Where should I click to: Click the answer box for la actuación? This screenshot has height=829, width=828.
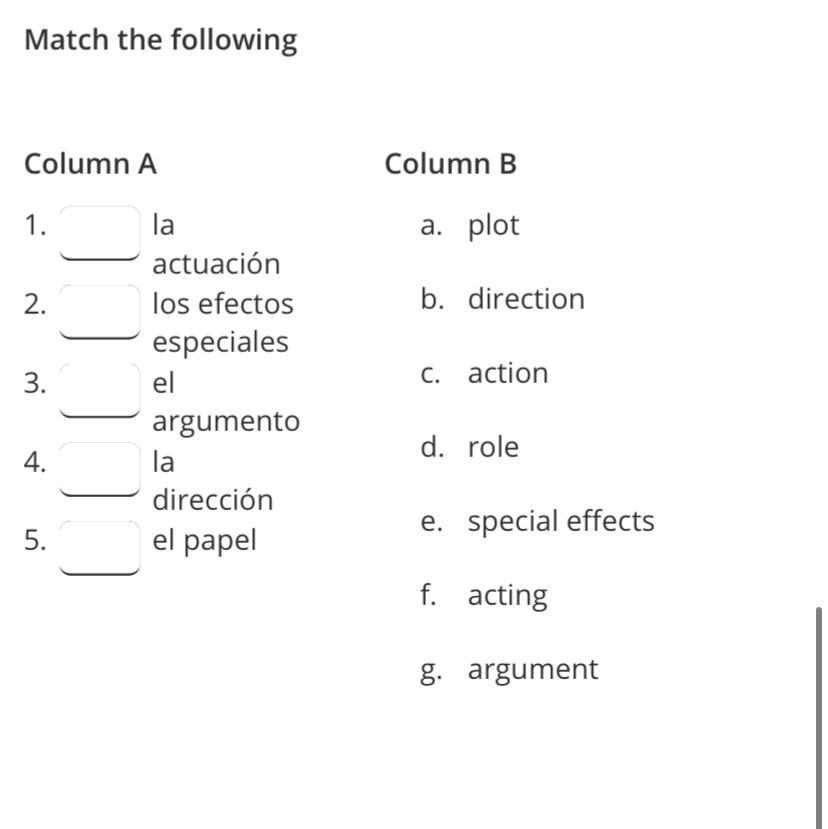click(x=100, y=233)
